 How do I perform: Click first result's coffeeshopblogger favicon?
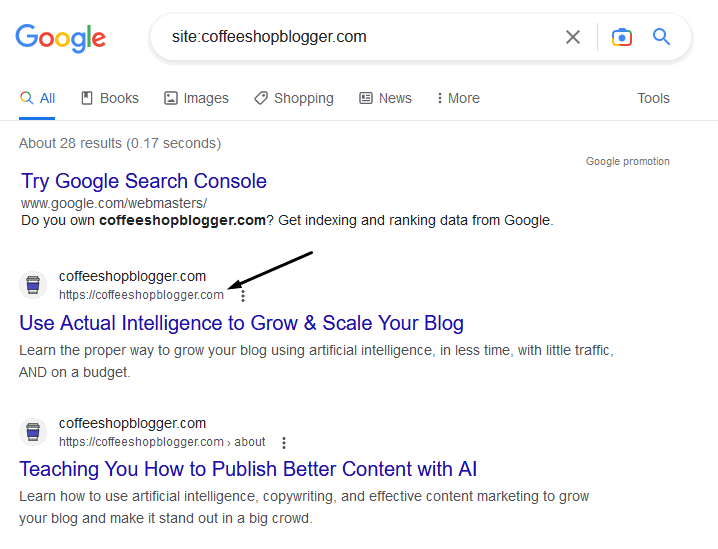(33, 285)
